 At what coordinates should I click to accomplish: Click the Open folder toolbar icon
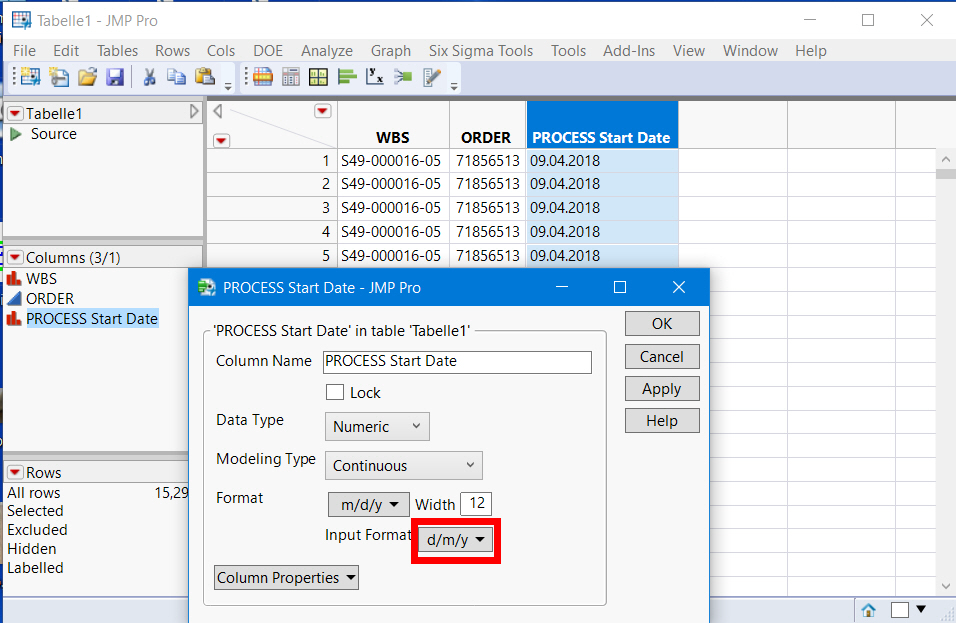[88, 77]
